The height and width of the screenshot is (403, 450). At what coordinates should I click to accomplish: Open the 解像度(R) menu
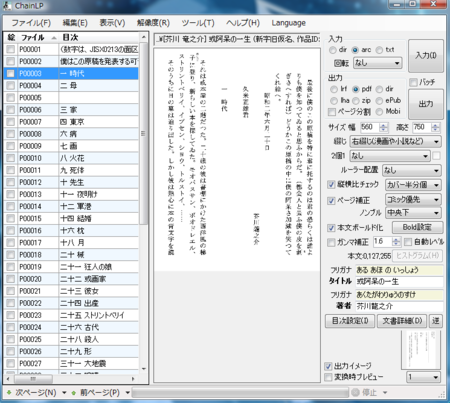(x=153, y=23)
